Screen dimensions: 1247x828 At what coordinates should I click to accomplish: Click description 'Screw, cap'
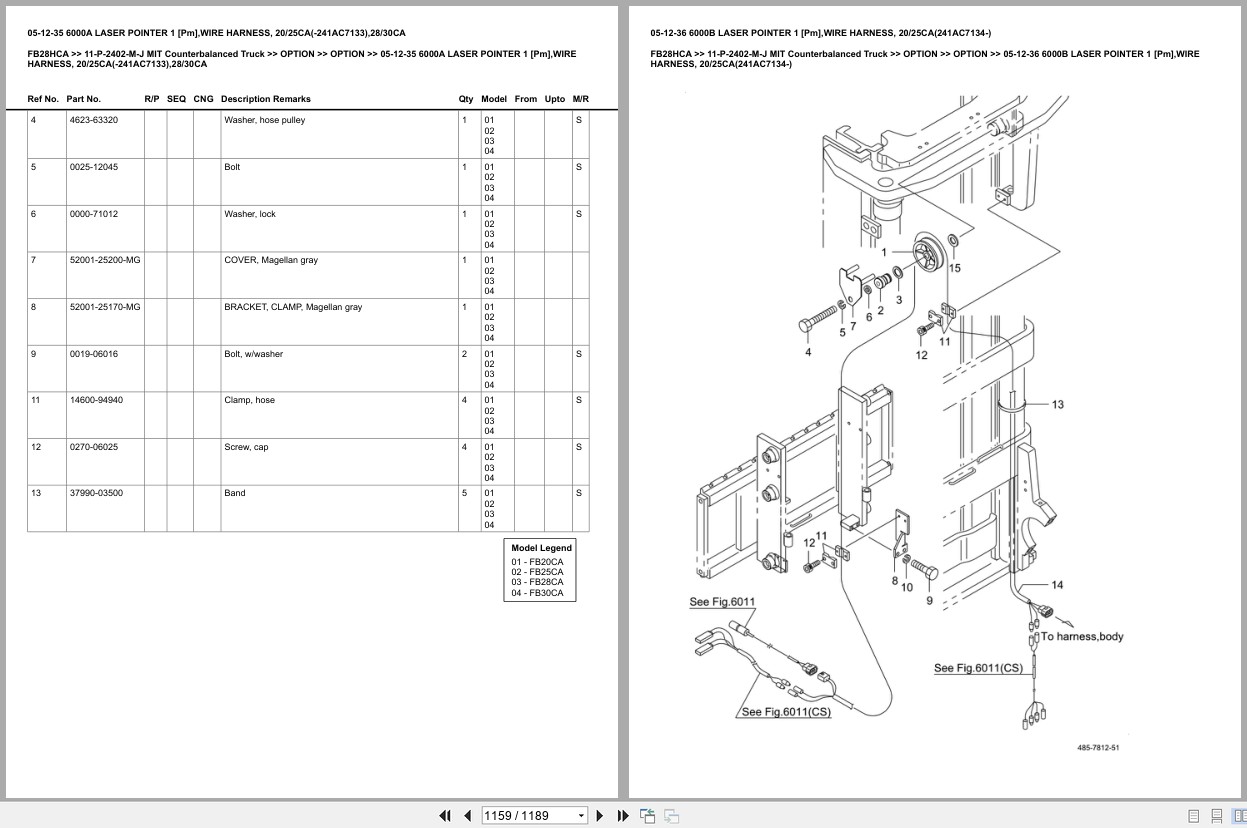[246, 447]
